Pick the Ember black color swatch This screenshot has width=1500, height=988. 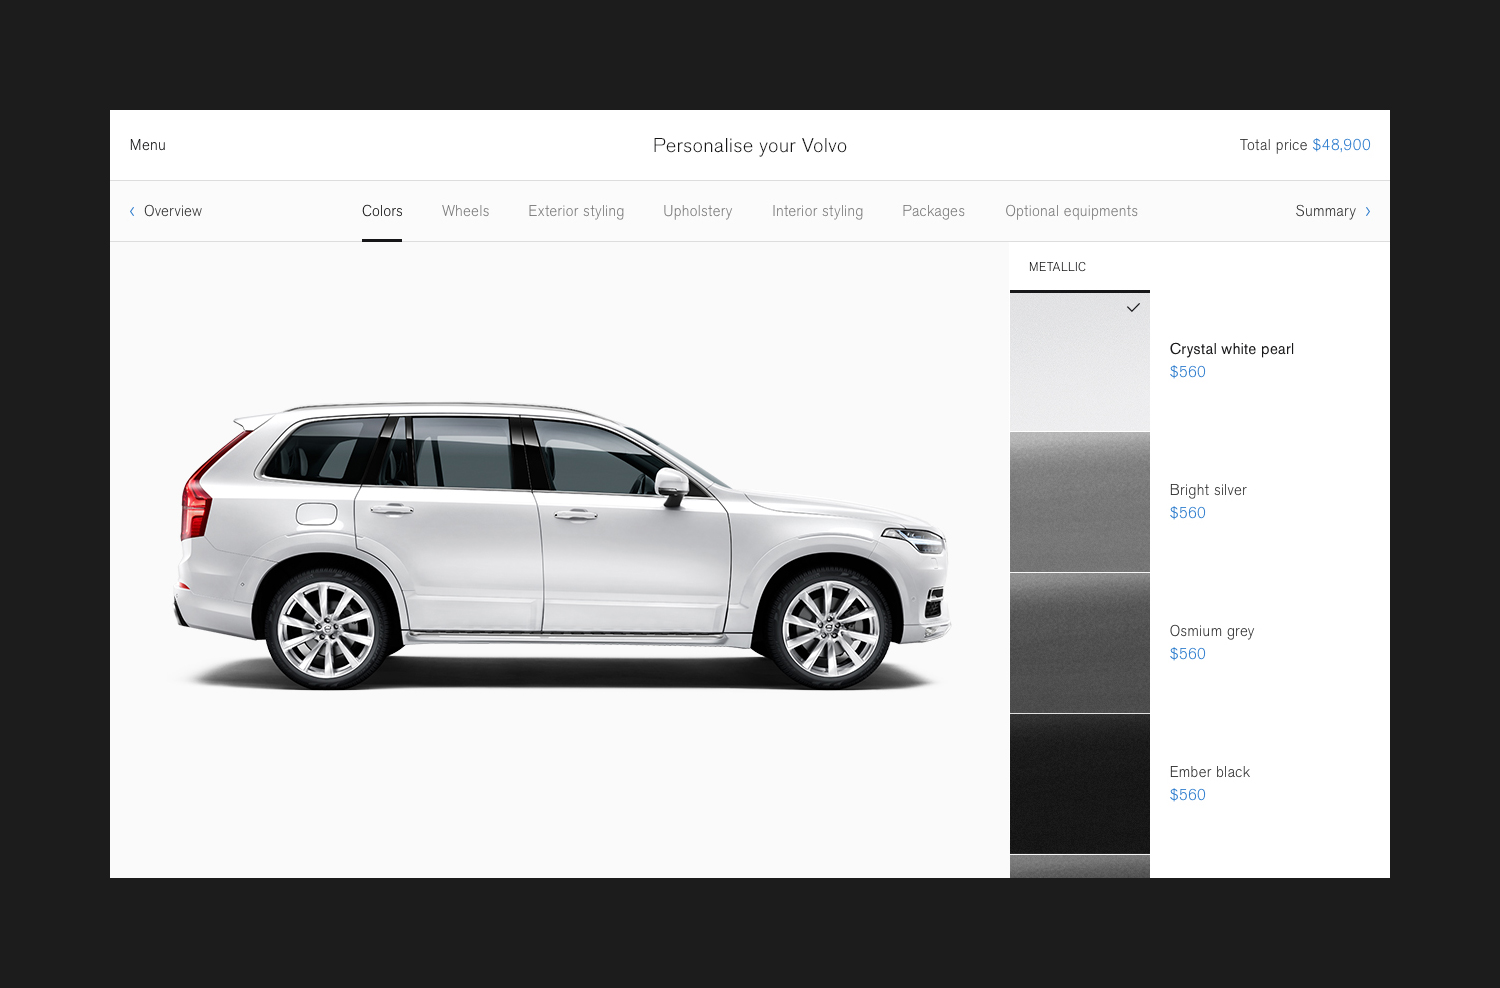pos(1080,784)
